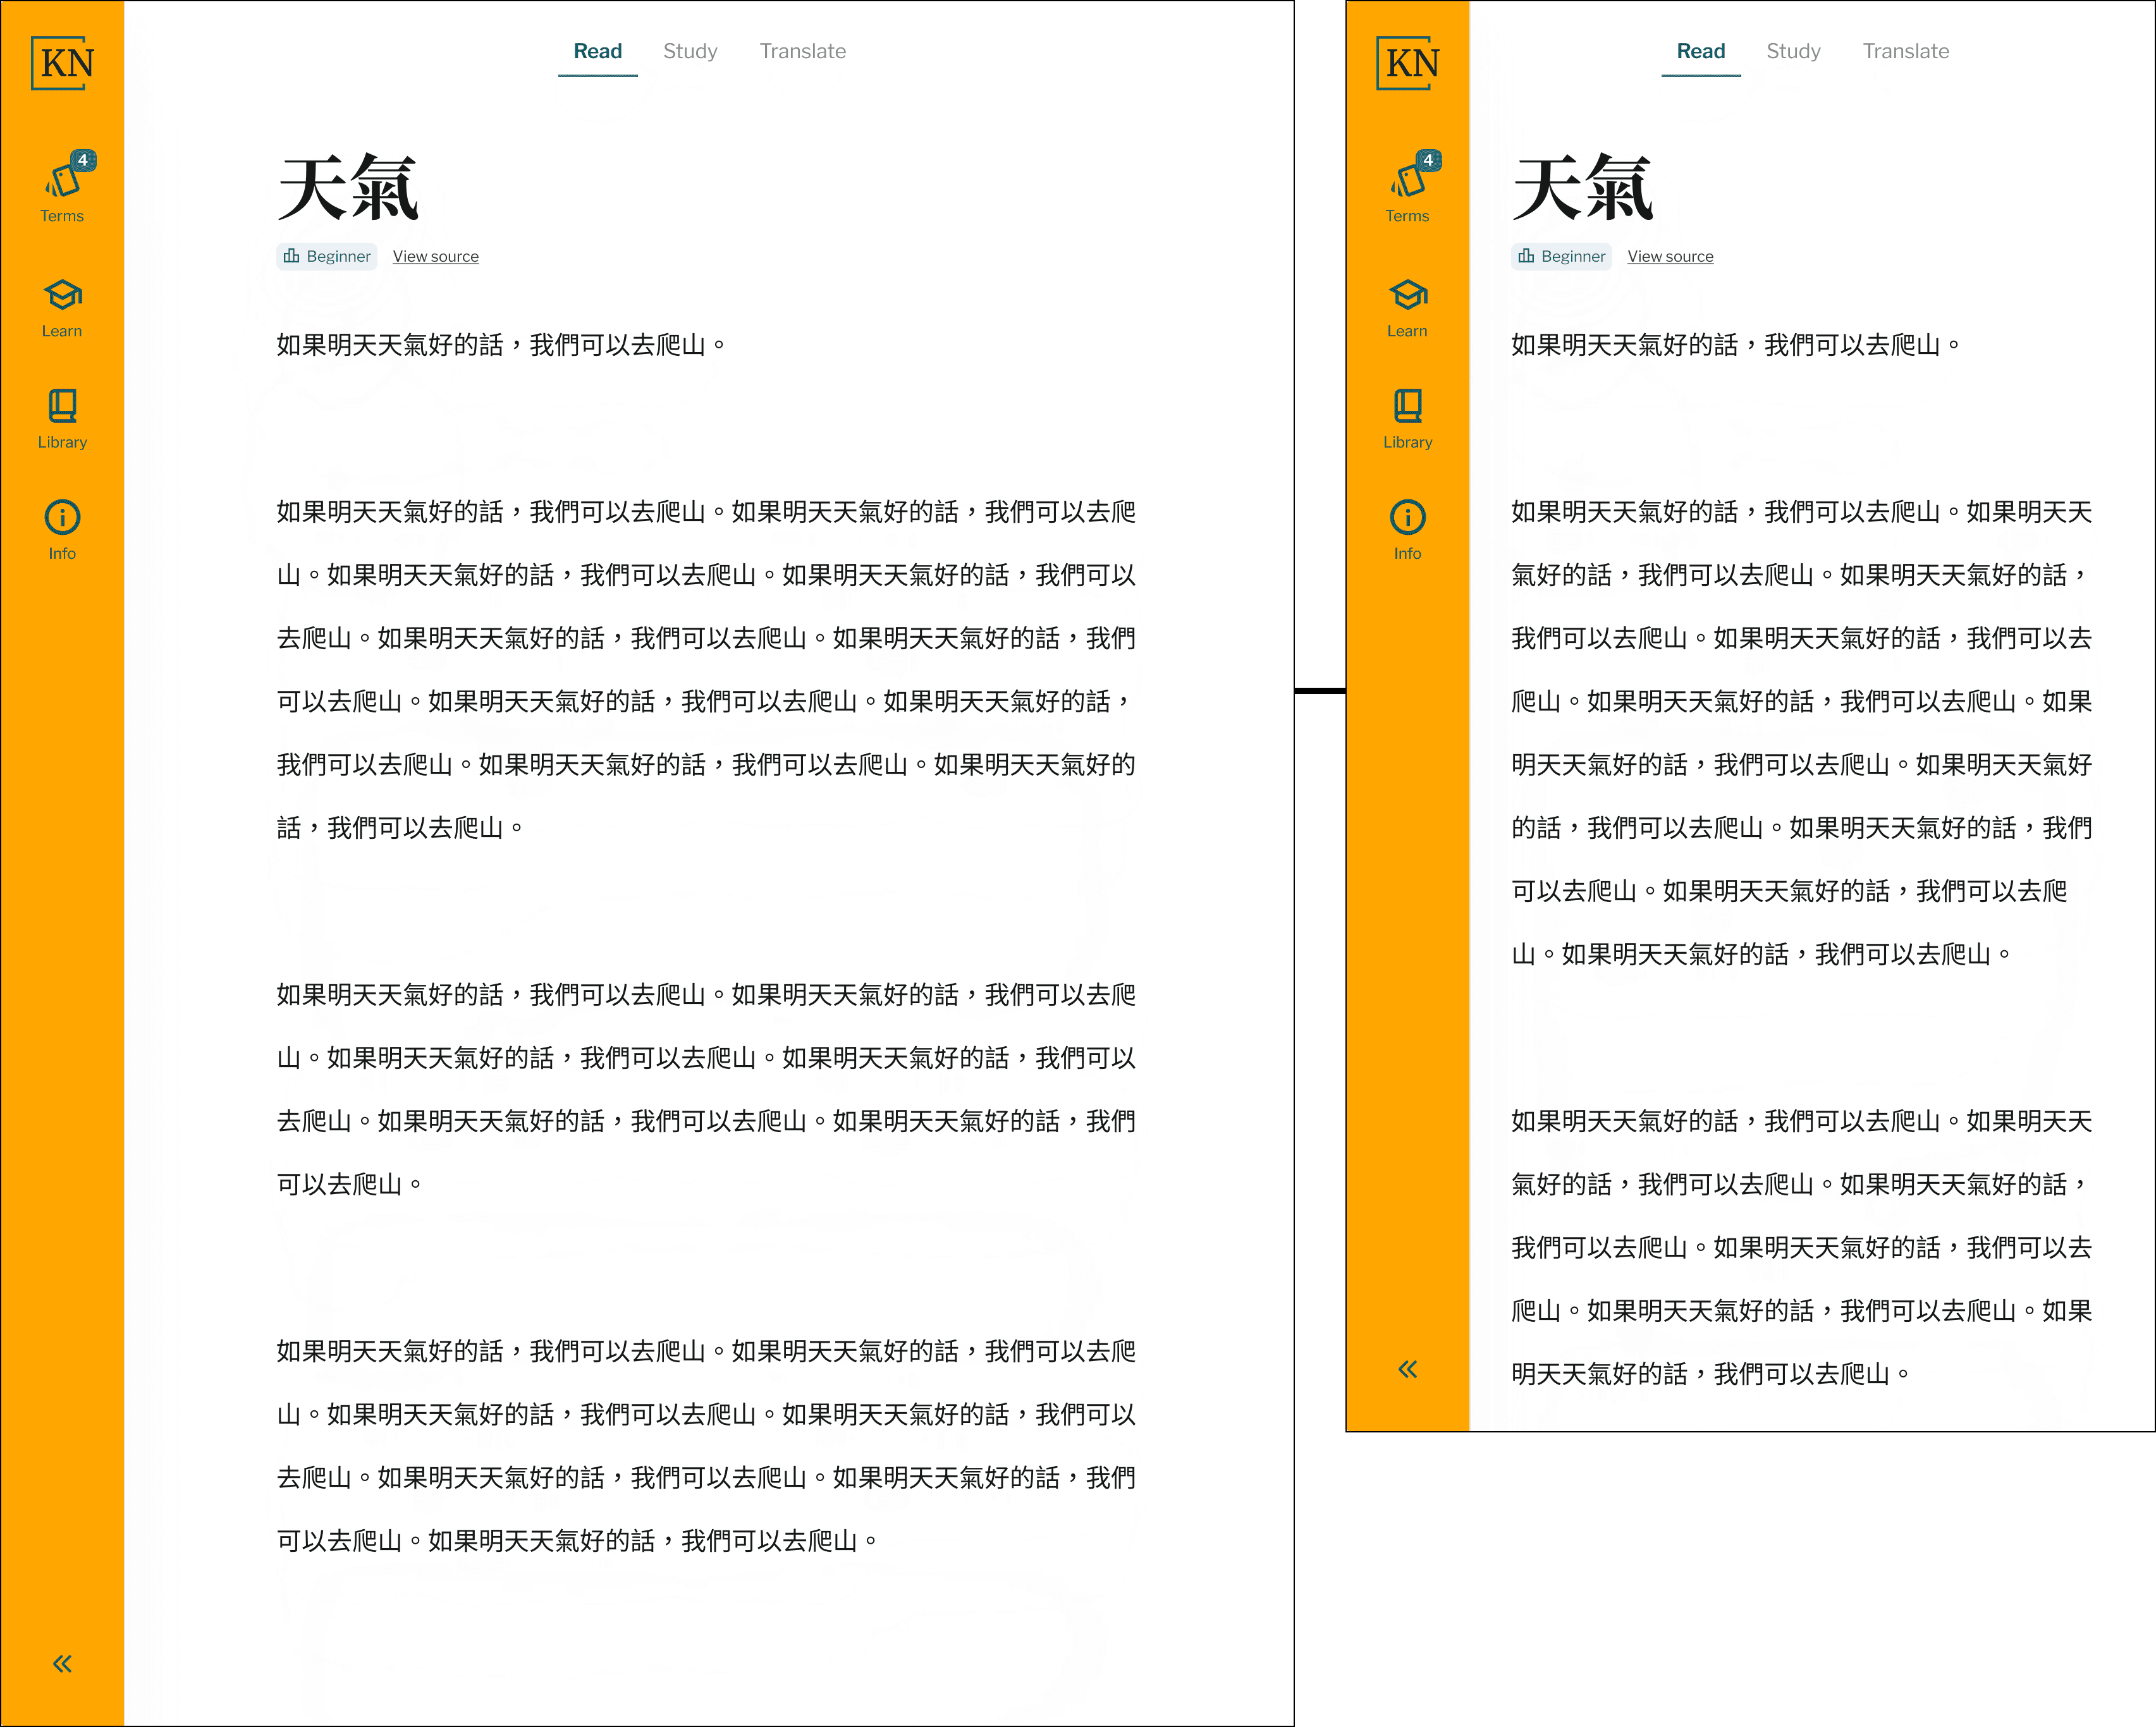Image resolution: width=2156 pixels, height=1727 pixels.
Task: Click KN logo in right window
Action: 1408,63
